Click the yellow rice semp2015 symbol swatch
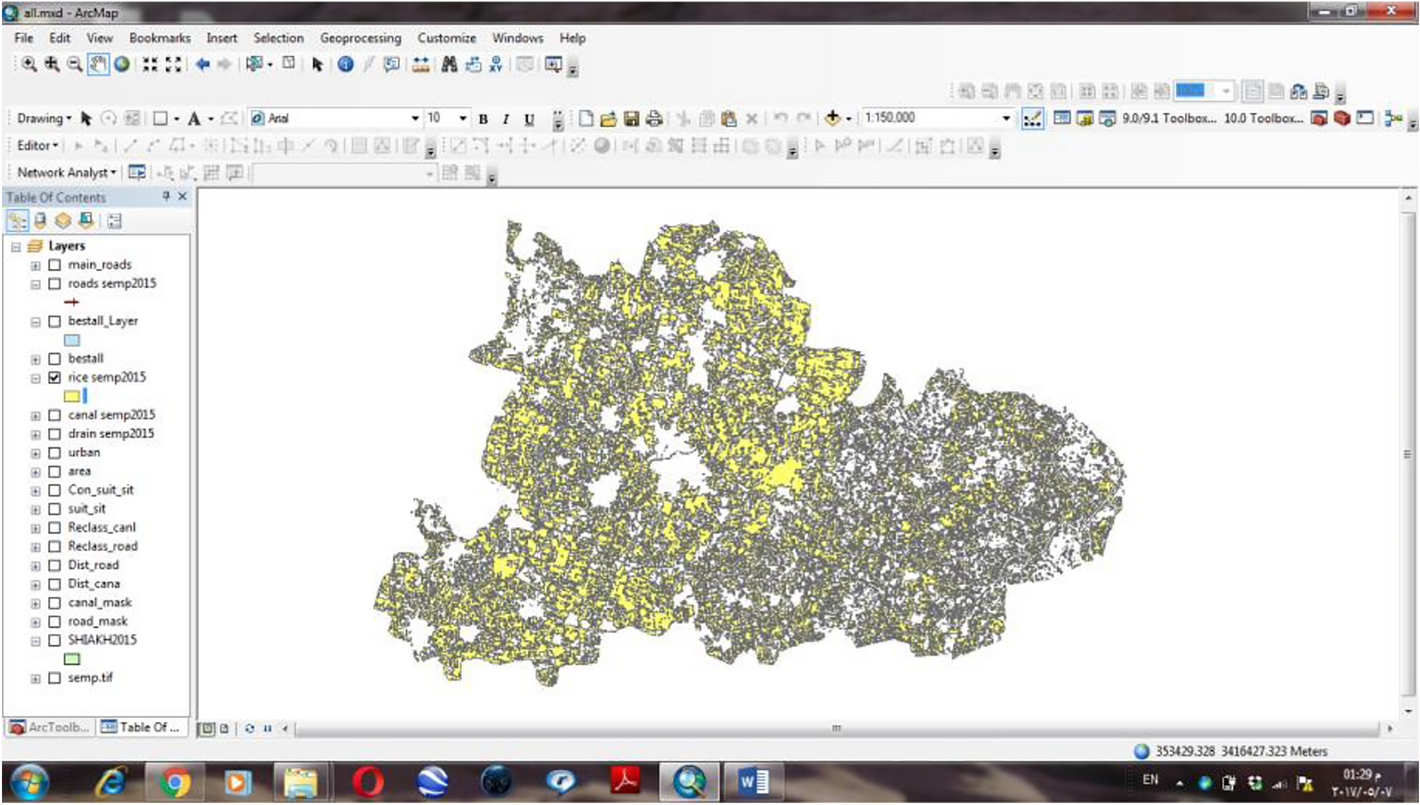The width and height of the screenshot is (1420, 805). tap(71, 397)
